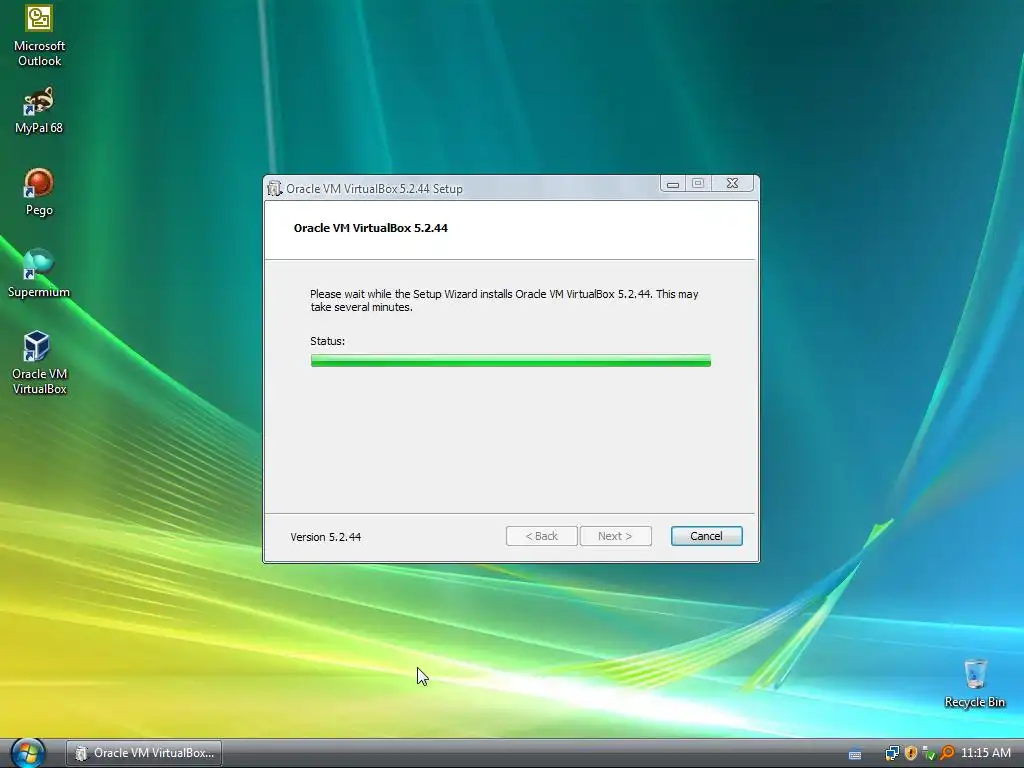Image resolution: width=1024 pixels, height=768 pixels.
Task: Open the Microsoft Outlook desktop icon
Action: click(x=39, y=35)
